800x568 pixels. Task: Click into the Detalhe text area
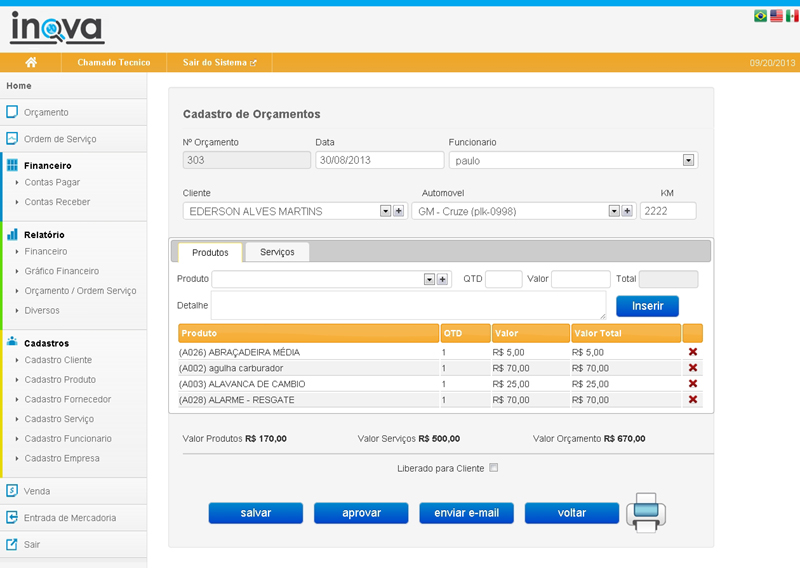pos(408,305)
